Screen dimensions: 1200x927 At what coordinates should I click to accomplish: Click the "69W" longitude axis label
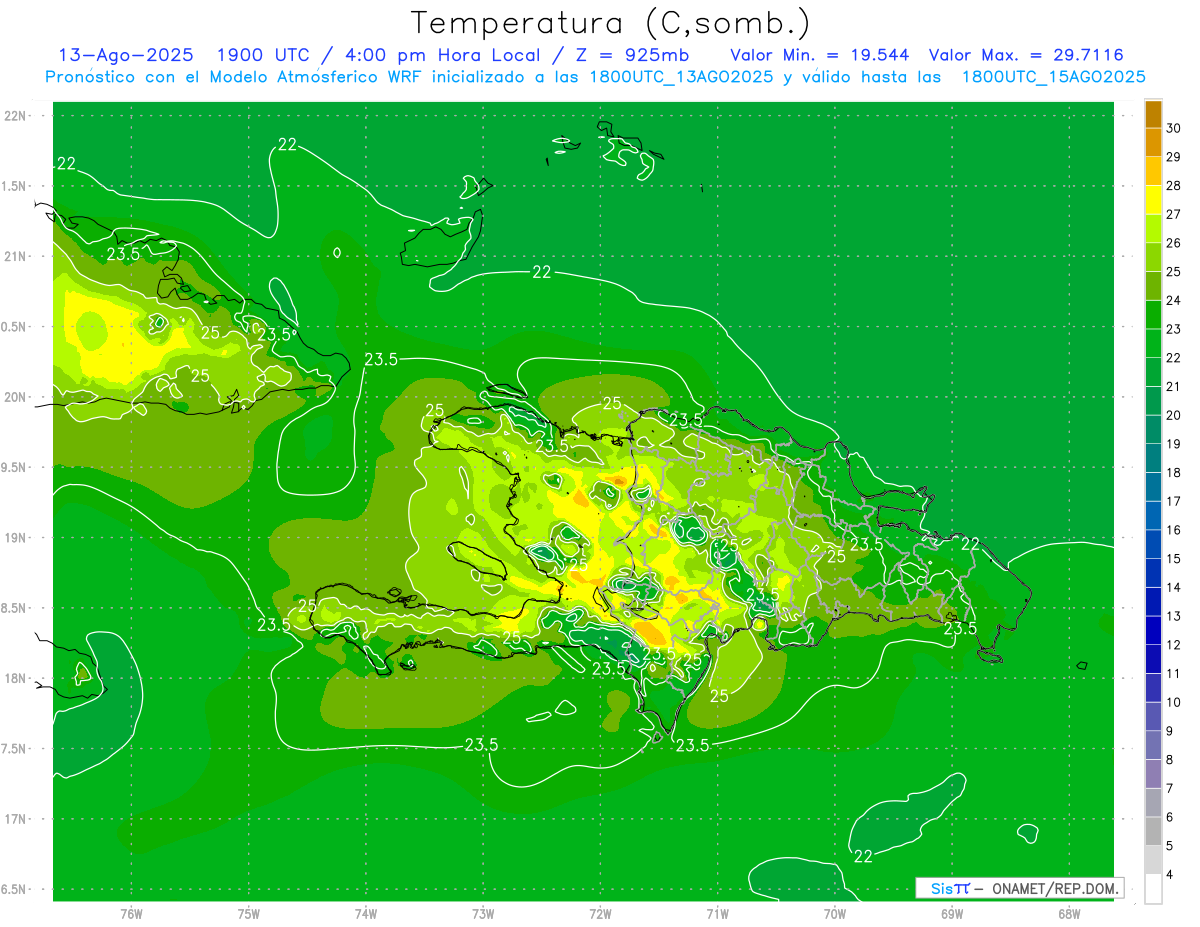(x=952, y=913)
